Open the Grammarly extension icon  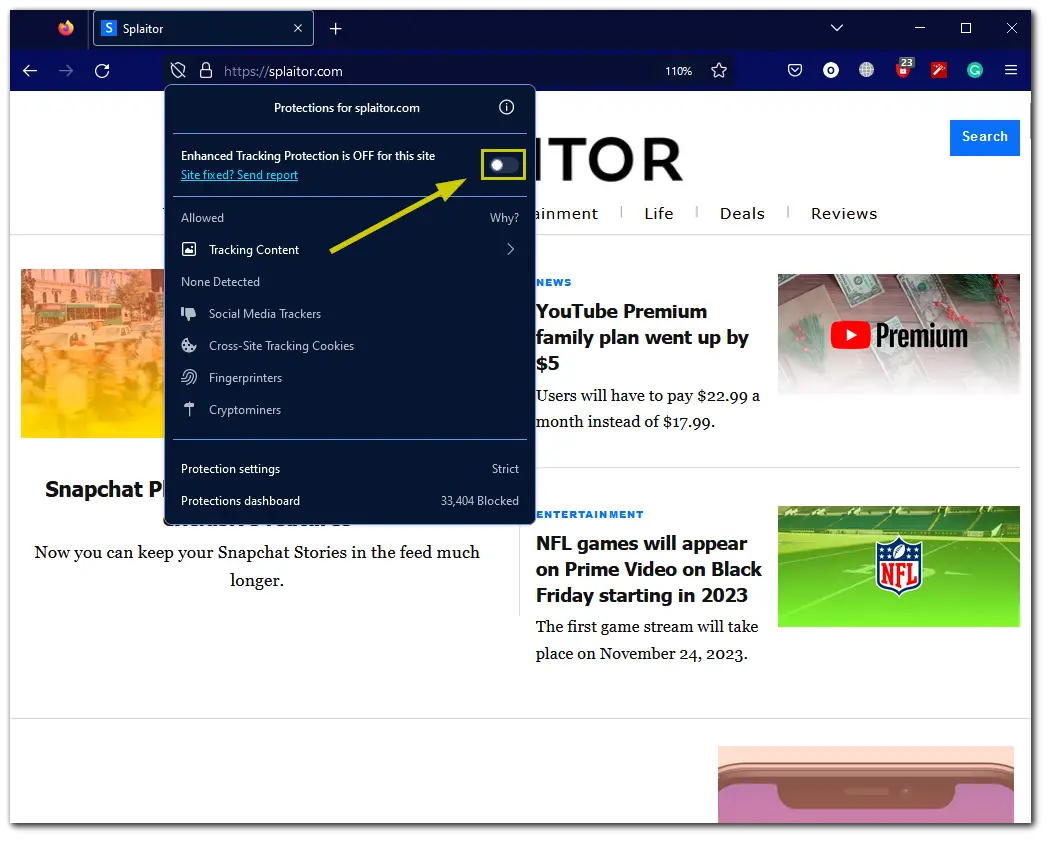975,70
